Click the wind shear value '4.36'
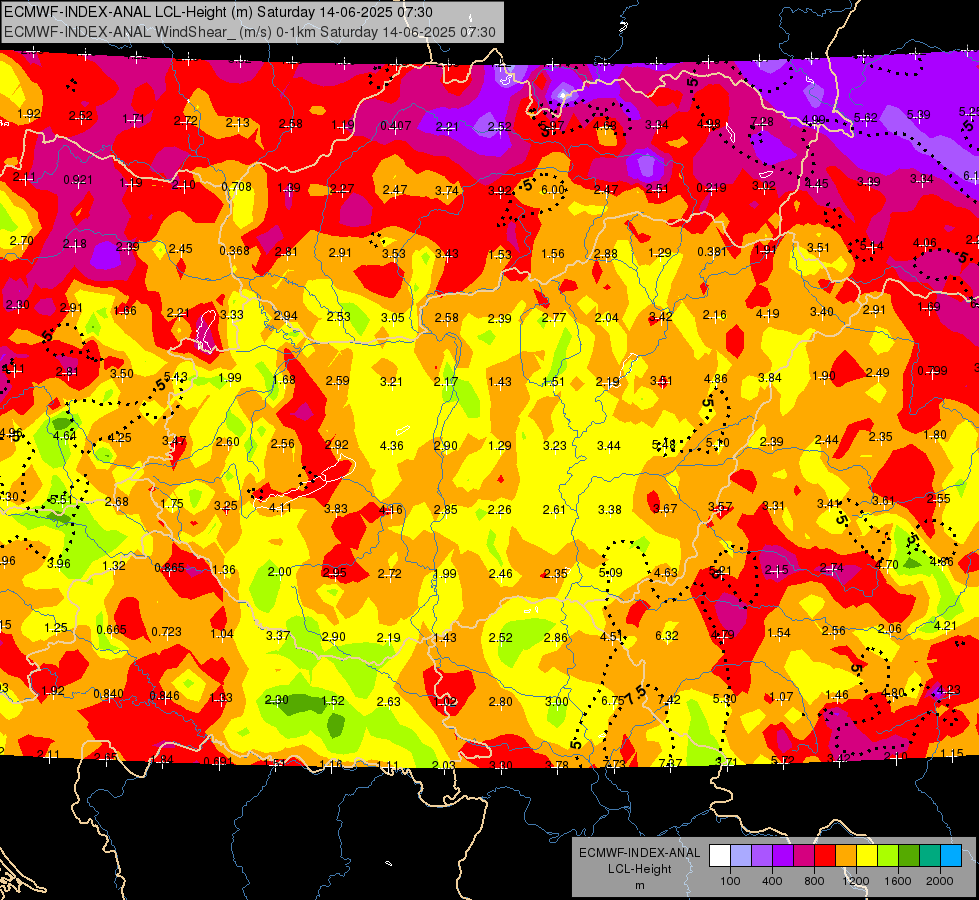The height and width of the screenshot is (900, 979). point(391,446)
